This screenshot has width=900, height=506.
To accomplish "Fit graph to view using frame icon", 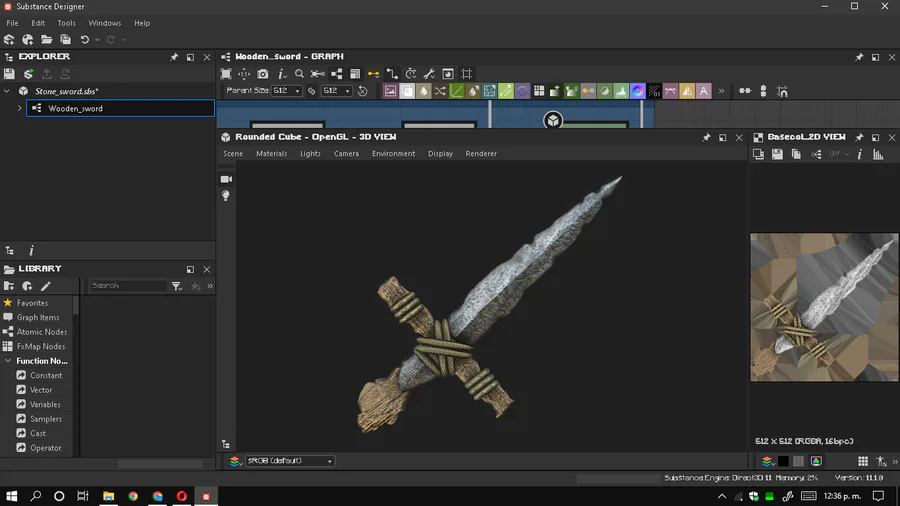I will [x=226, y=74].
